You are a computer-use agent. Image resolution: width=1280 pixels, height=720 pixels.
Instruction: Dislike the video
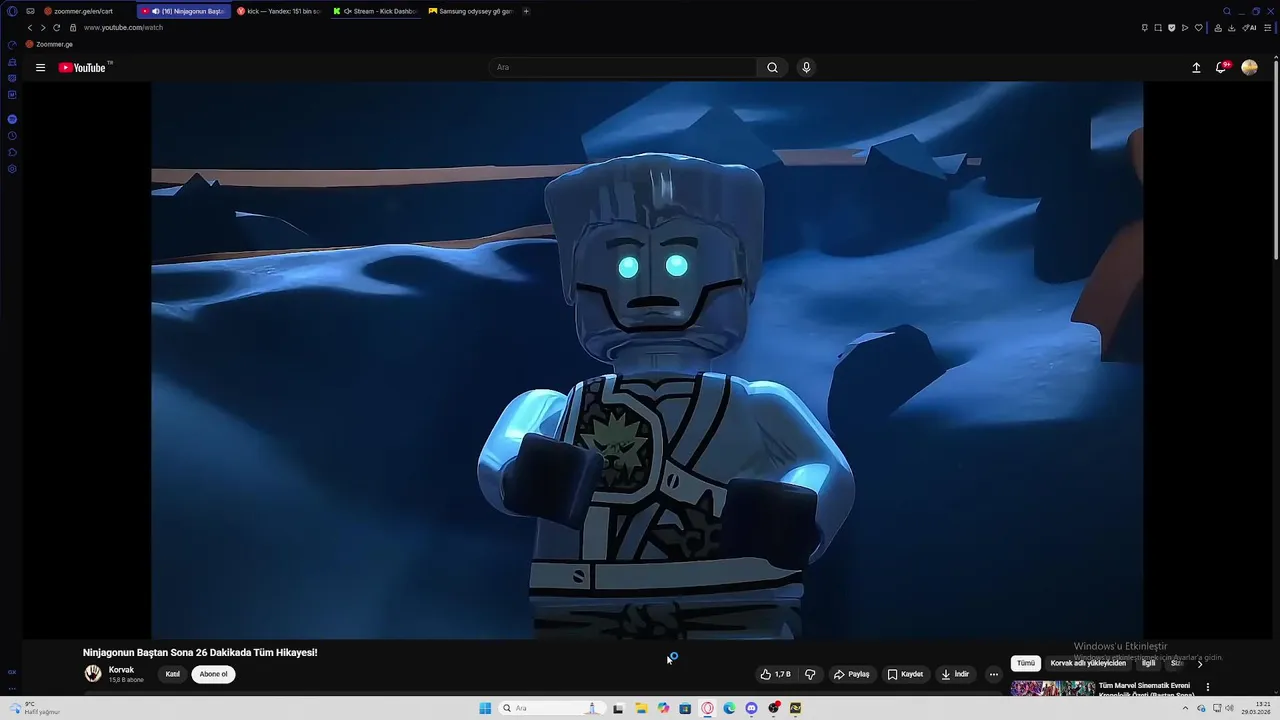810,674
